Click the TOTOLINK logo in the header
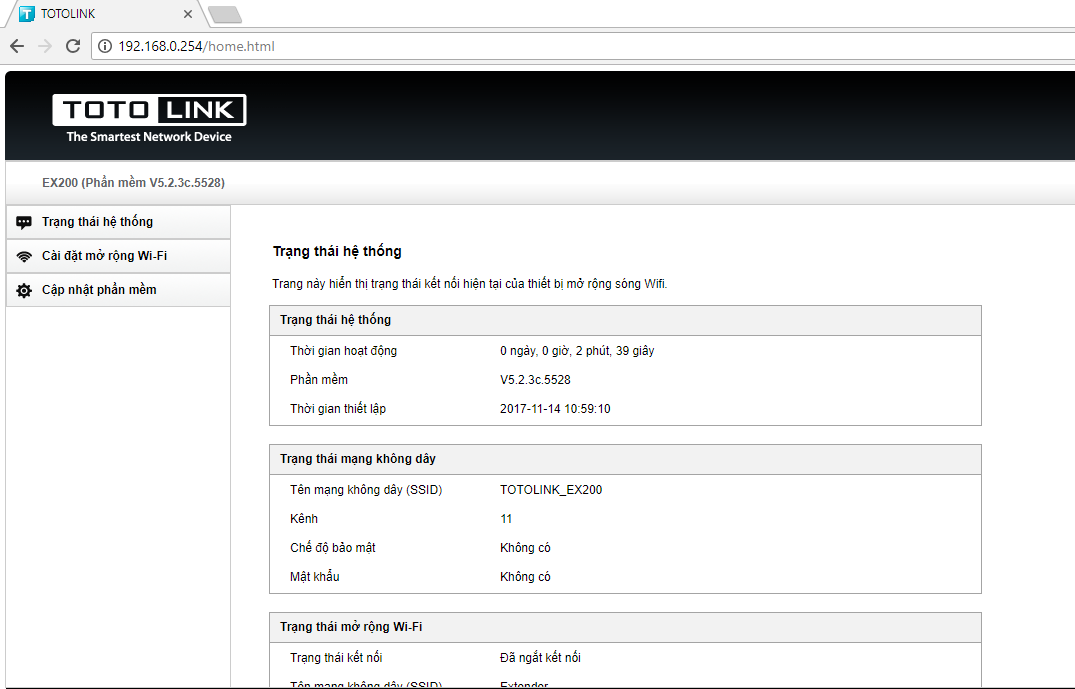The height and width of the screenshot is (689, 1075). click(149, 118)
